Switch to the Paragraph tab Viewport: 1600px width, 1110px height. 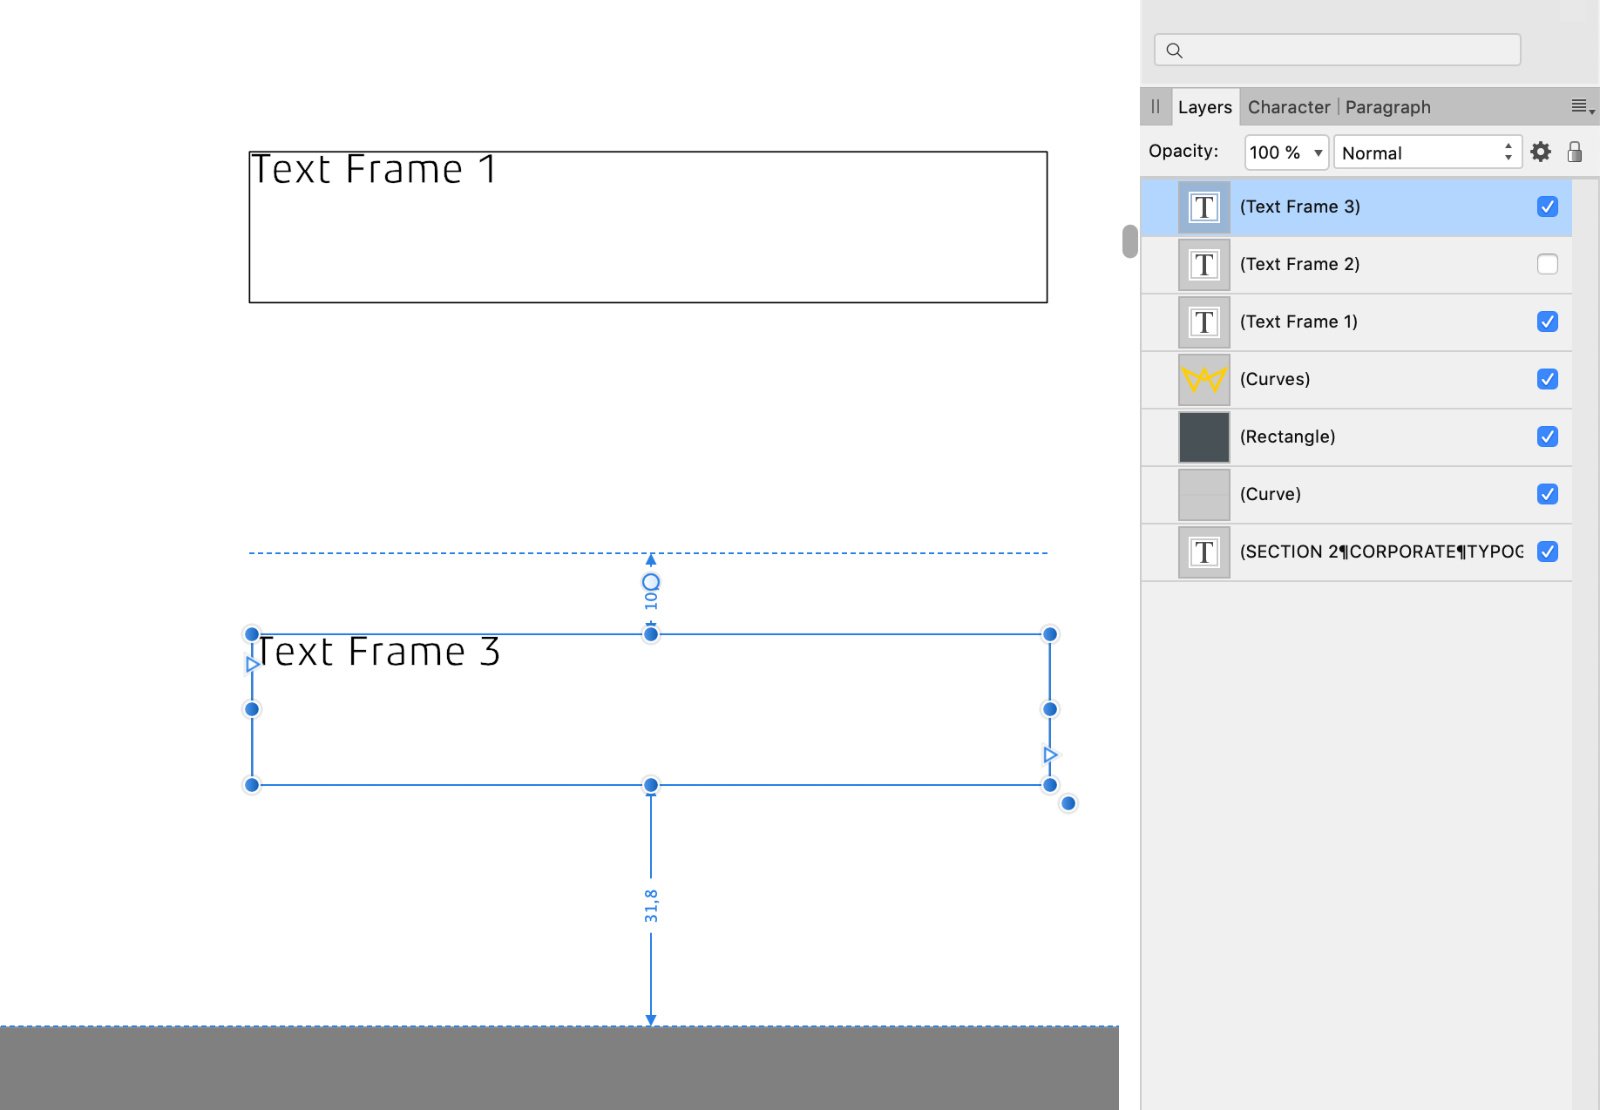[1388, 107]
